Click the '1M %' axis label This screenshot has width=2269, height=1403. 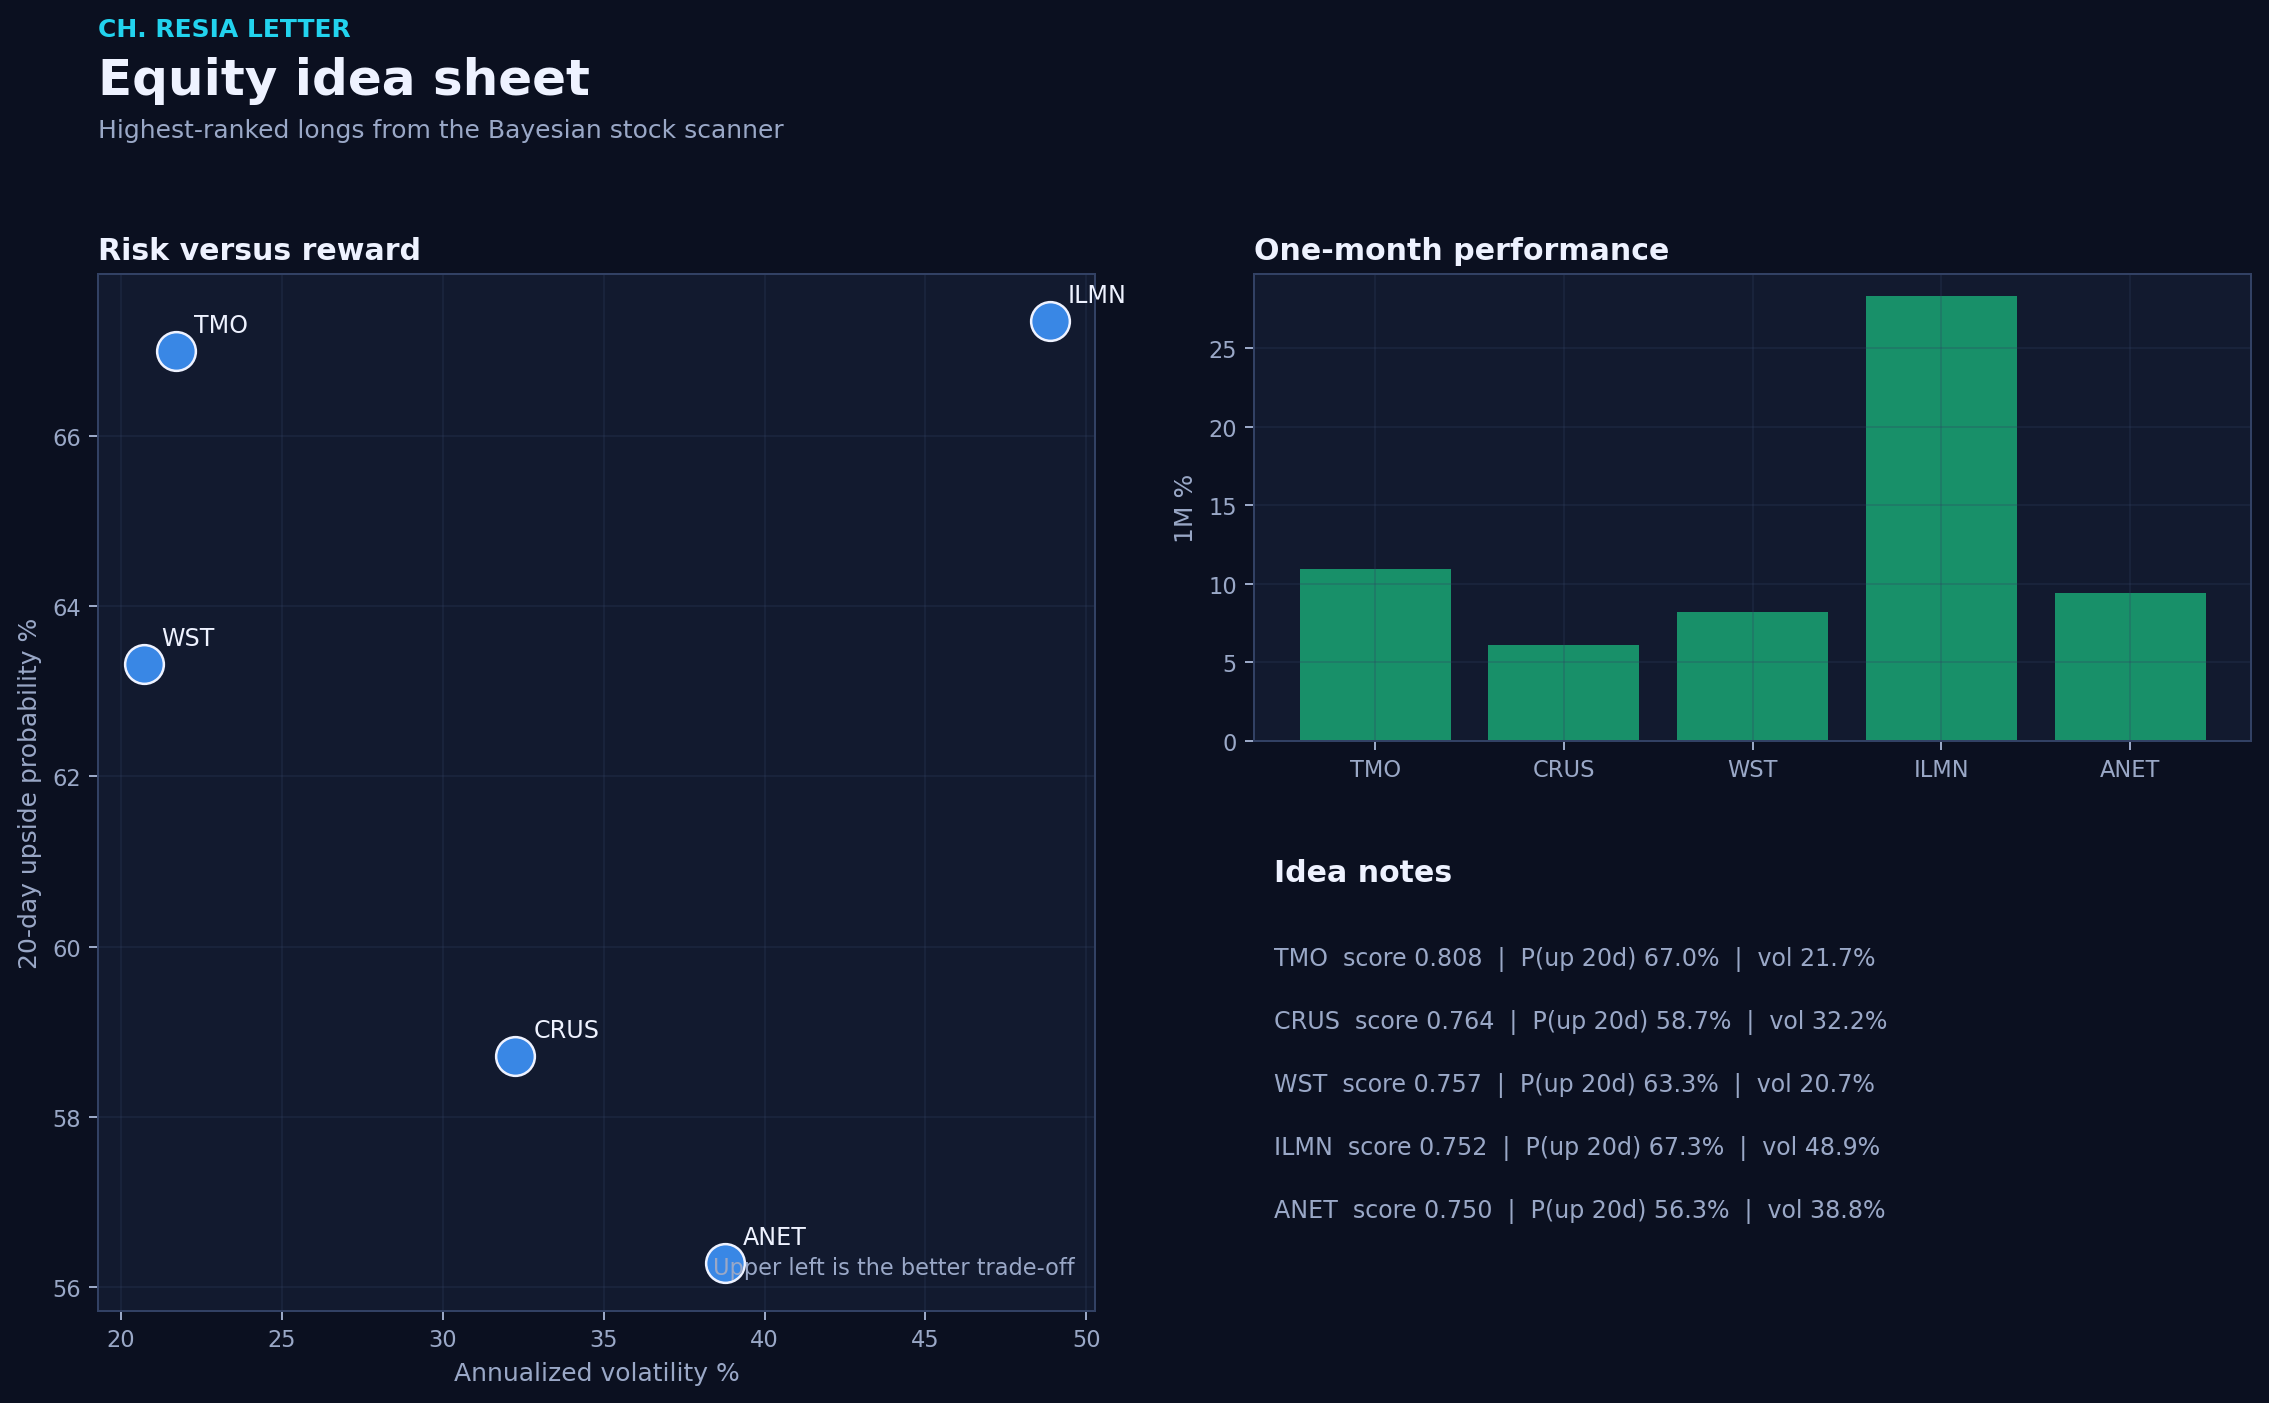point(1184,508)
